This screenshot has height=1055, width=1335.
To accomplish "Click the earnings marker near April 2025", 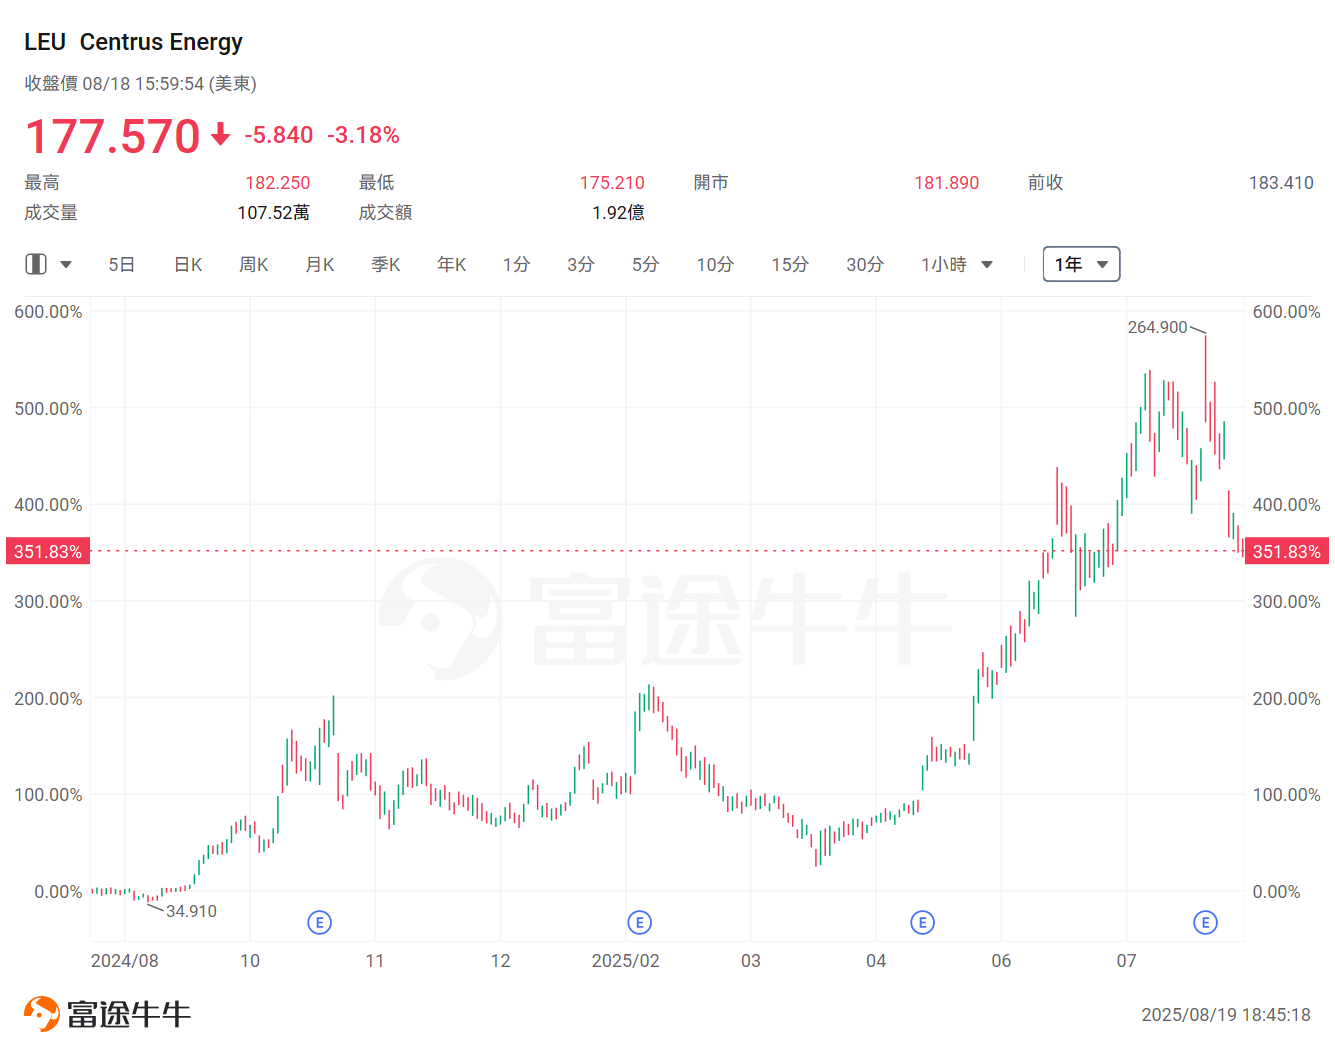I will coord(922,922).
